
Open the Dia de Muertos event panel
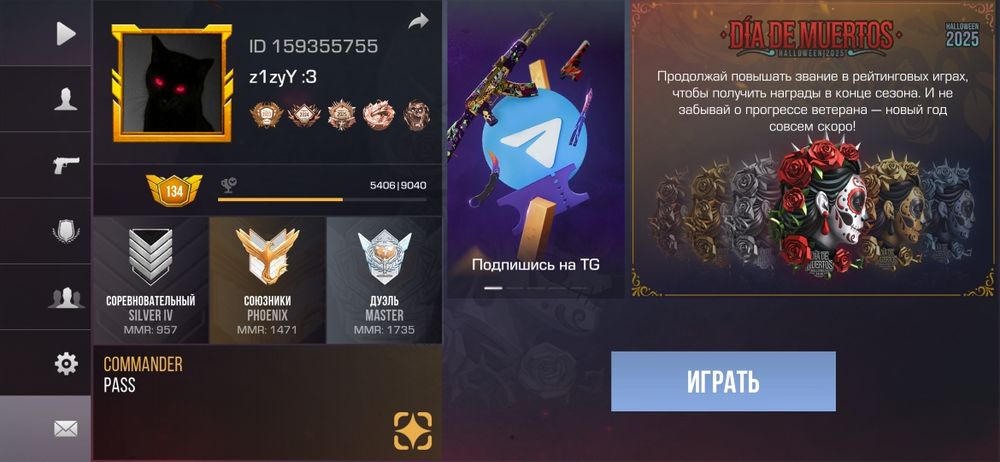point(813,149)
